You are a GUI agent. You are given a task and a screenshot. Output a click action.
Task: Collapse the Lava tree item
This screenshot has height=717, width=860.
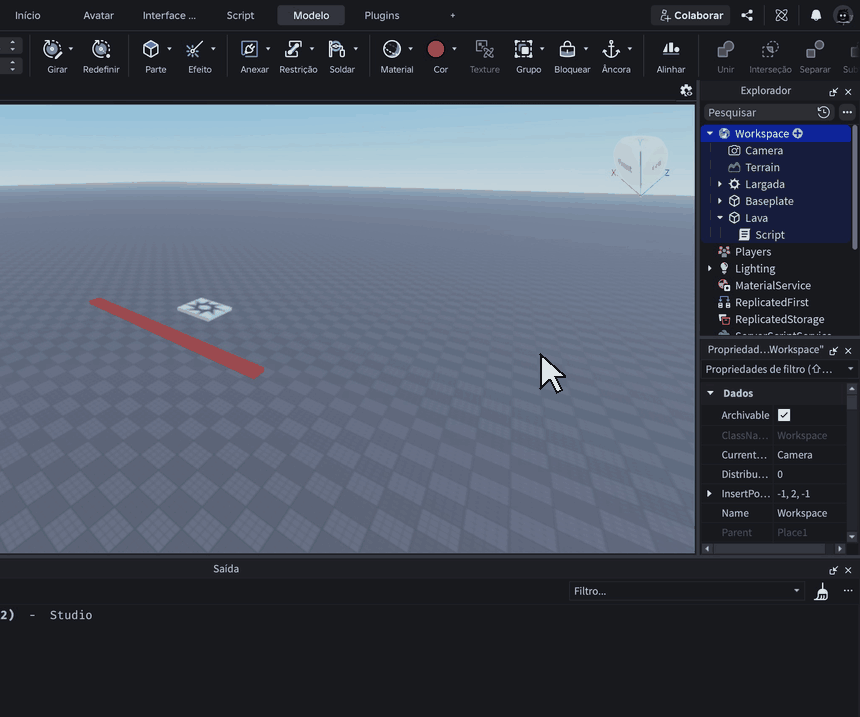(720, 218)
